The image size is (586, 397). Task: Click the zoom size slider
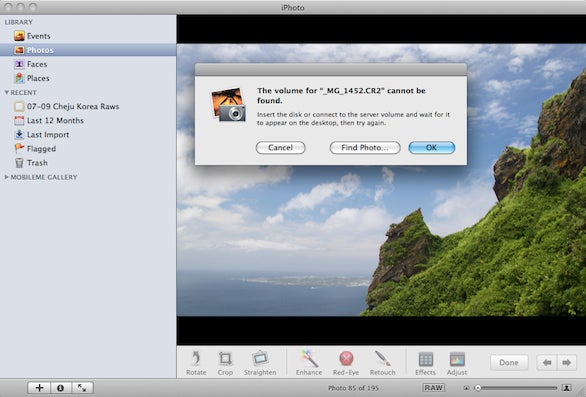[517, 388]
